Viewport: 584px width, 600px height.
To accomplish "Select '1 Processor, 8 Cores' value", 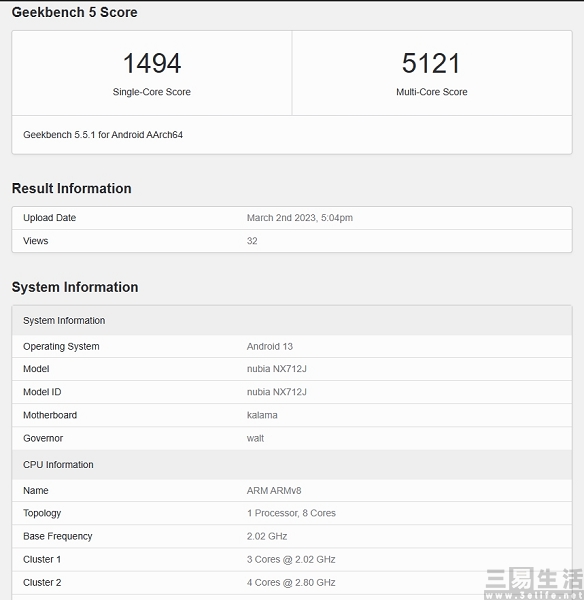I will 291,513.
